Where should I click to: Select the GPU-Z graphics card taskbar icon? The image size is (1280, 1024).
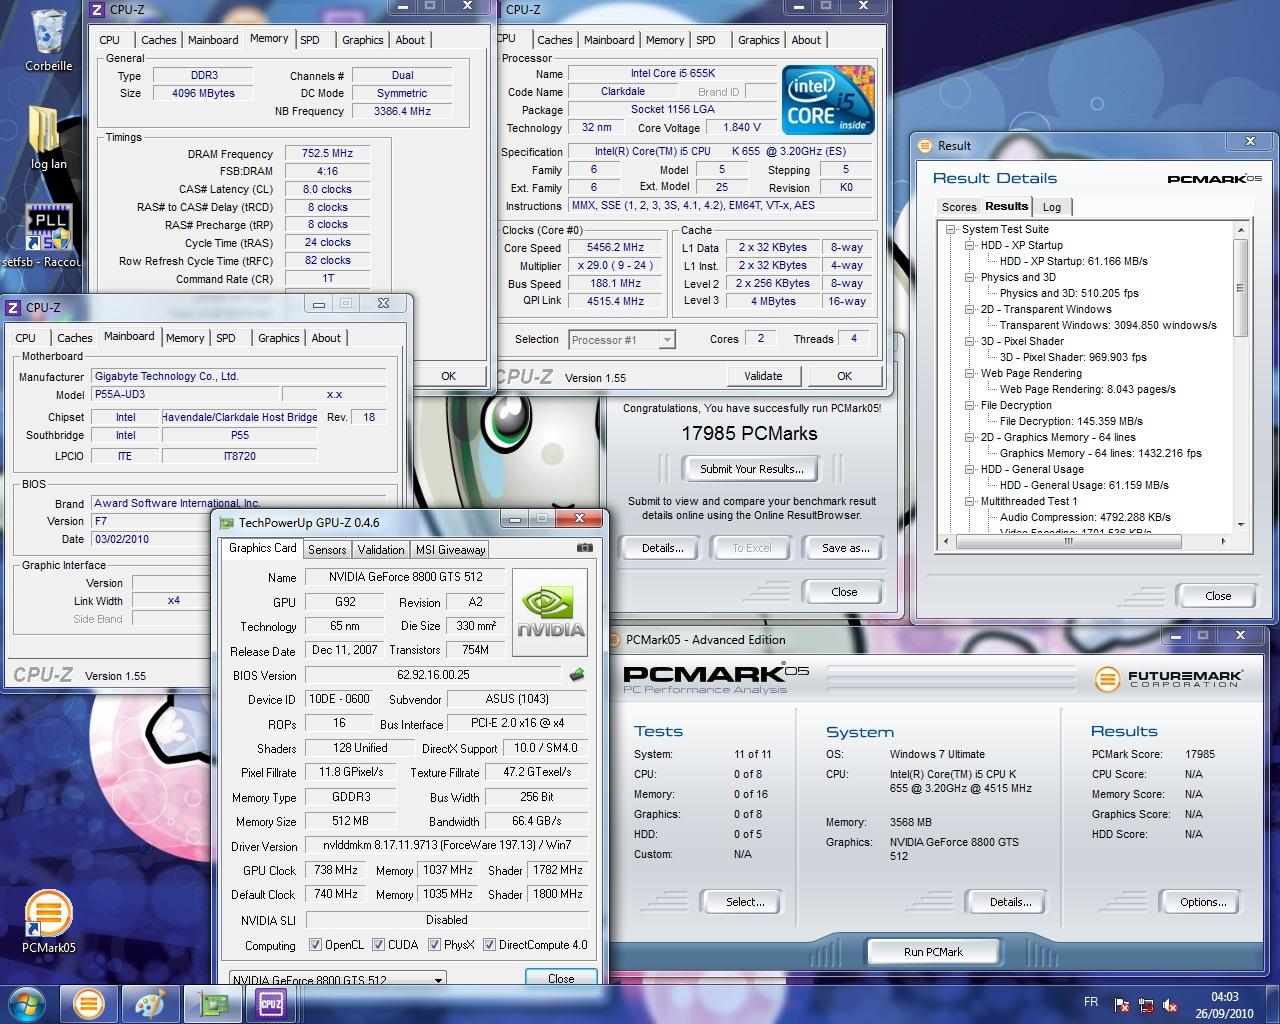pyautogui.click(x=211, y=1003)
